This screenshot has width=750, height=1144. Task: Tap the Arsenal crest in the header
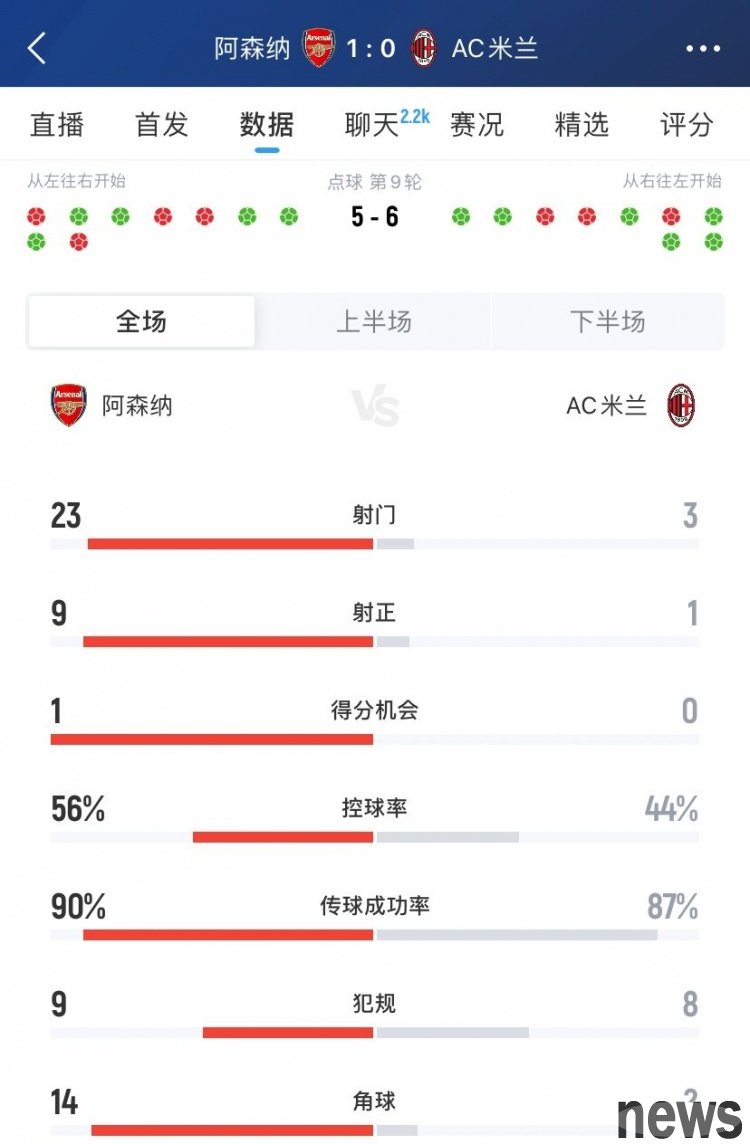[319, 48]
